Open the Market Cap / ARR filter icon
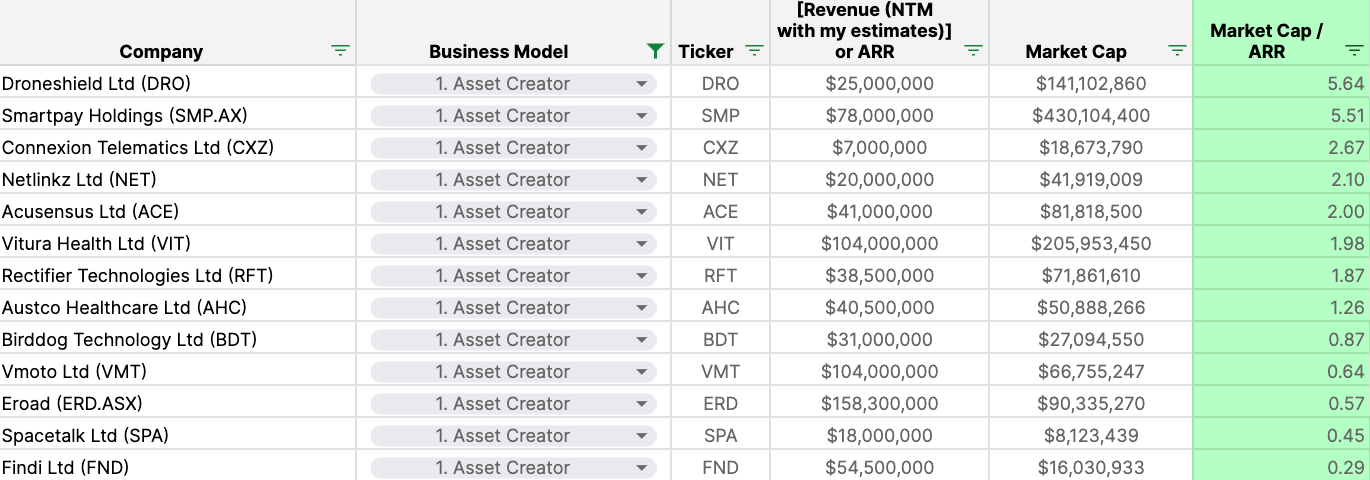Image resolution: width=1370 pixels, height=480 pixels. click(x=1353, y=51)
